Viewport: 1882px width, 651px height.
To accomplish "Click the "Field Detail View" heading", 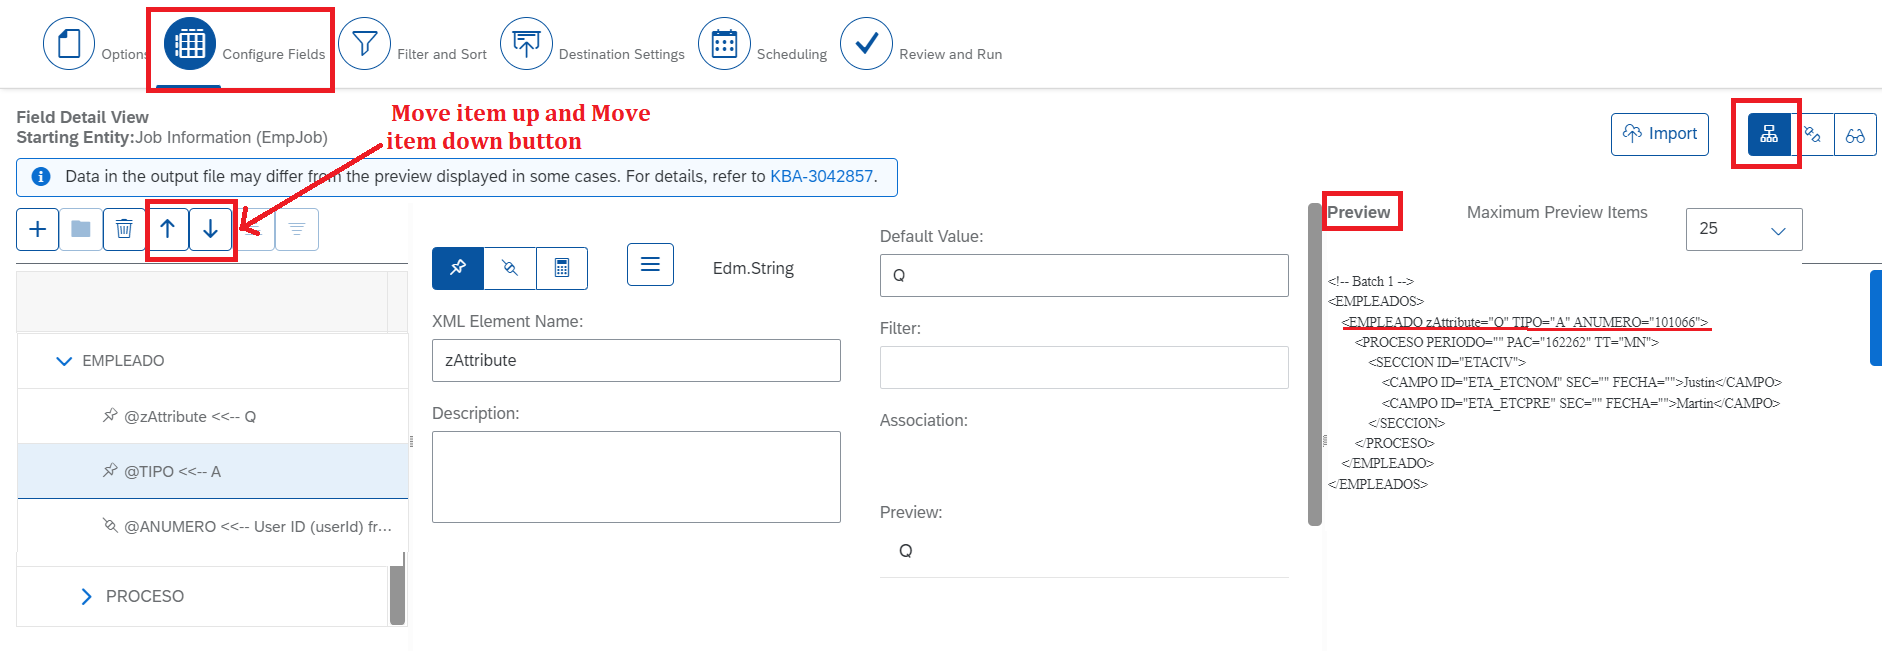I will pos(82,117).
